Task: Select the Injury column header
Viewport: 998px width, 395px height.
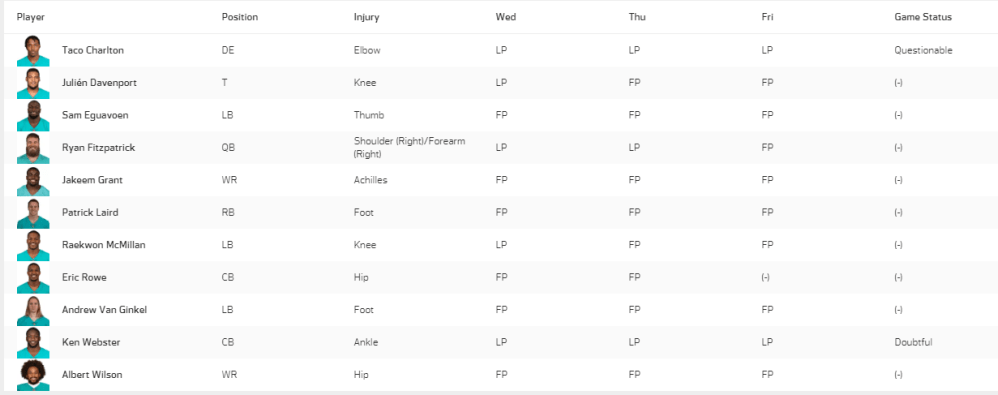Action: 367,17
